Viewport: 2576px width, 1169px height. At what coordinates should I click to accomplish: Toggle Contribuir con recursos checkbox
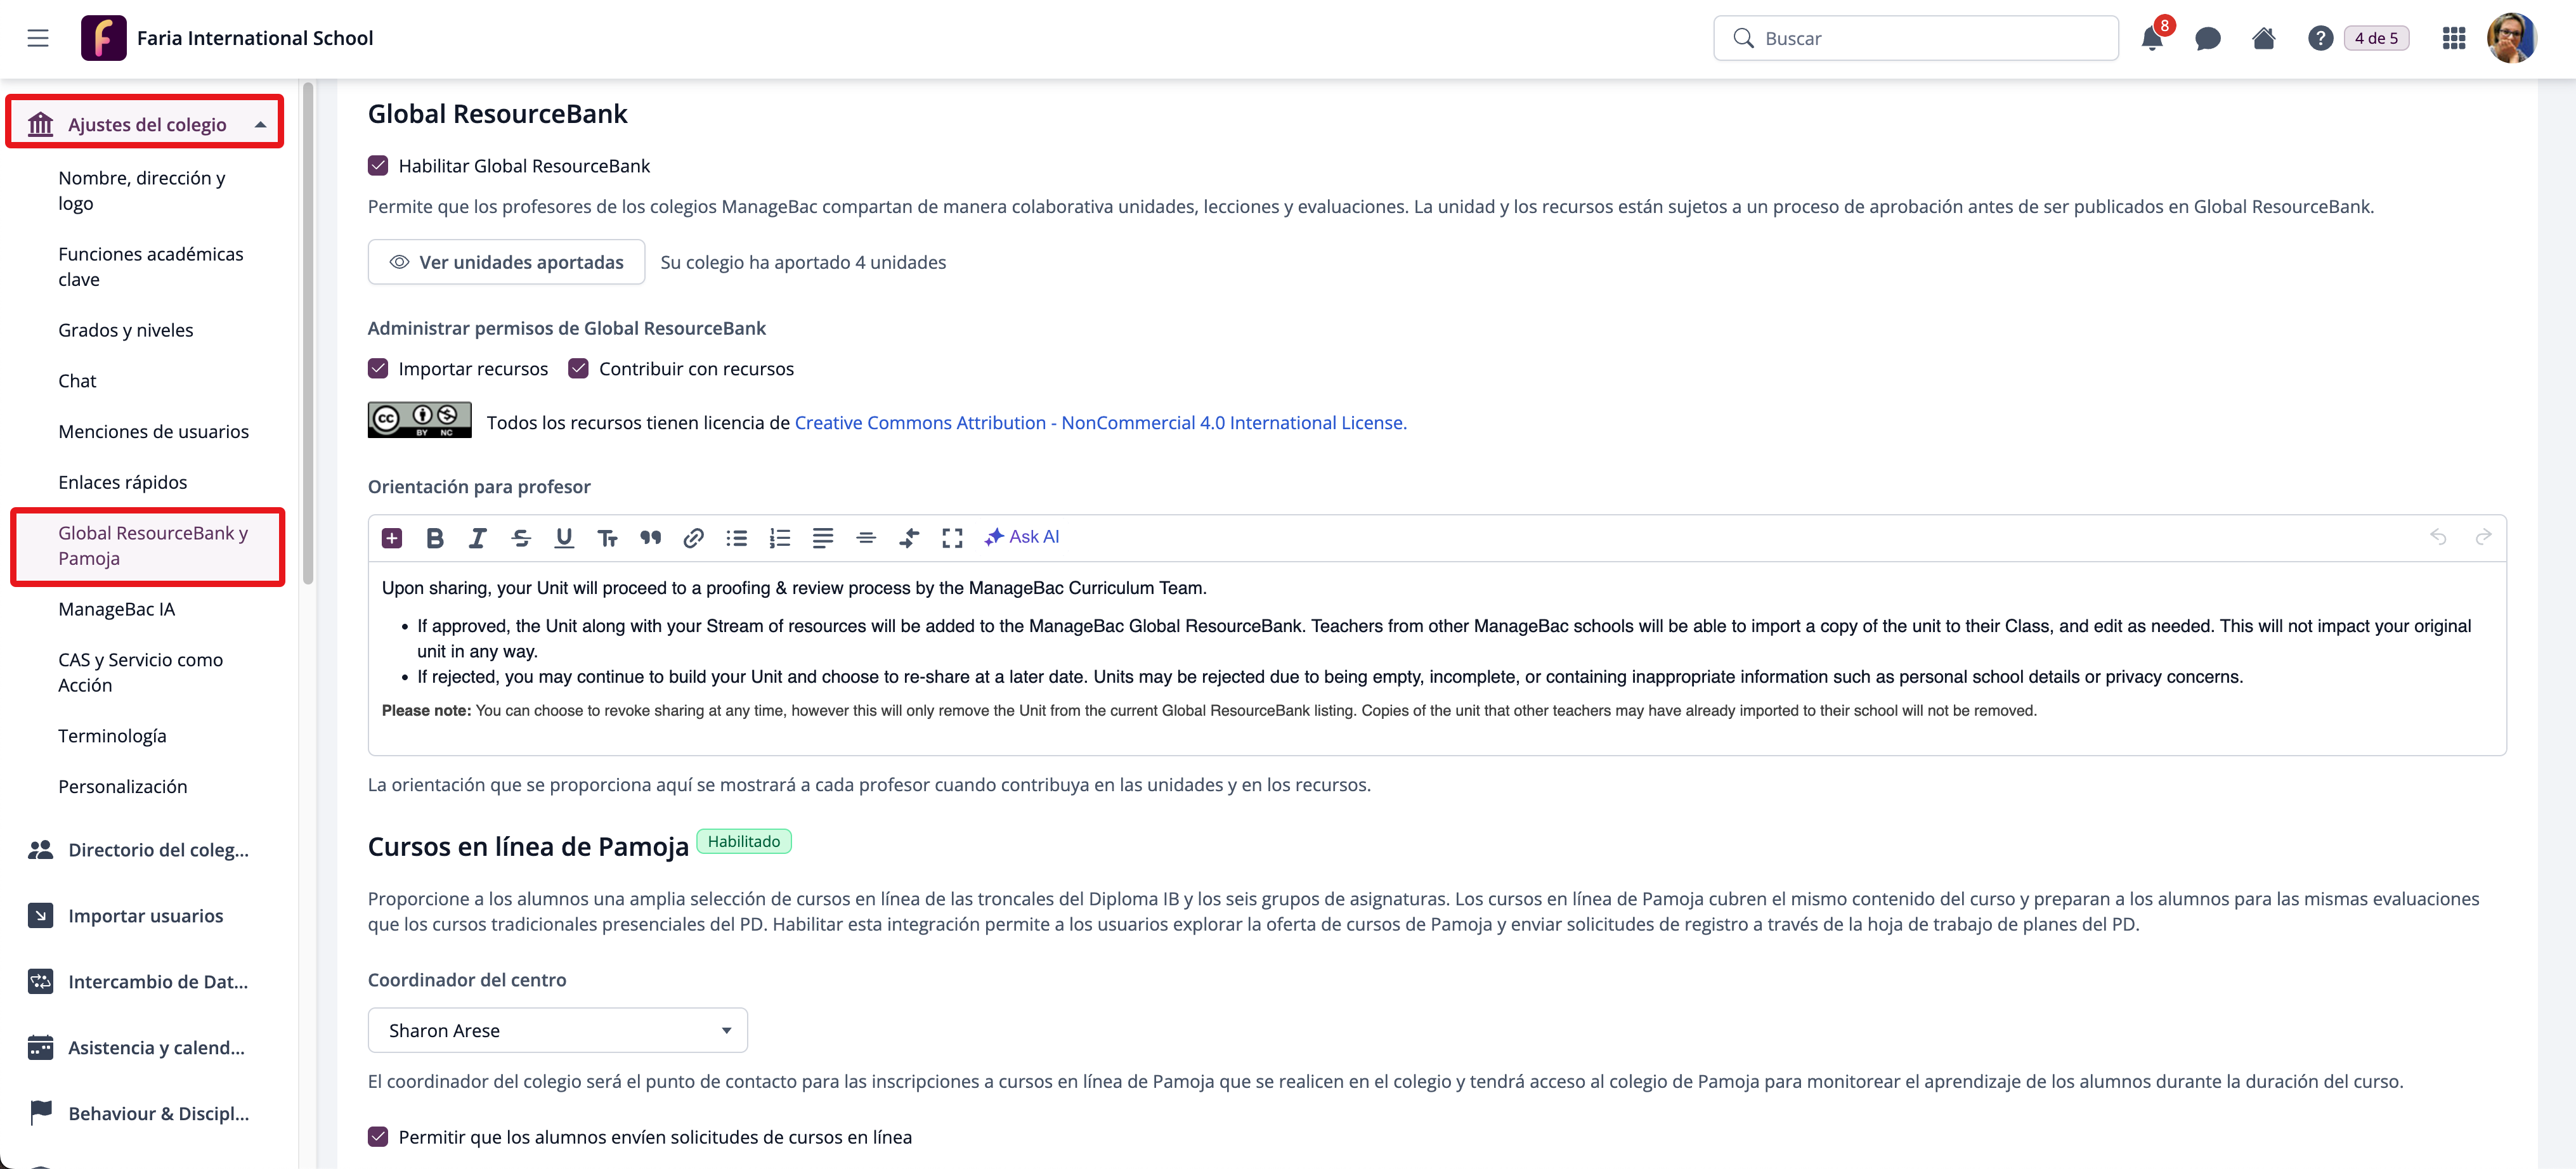(578, 369)
